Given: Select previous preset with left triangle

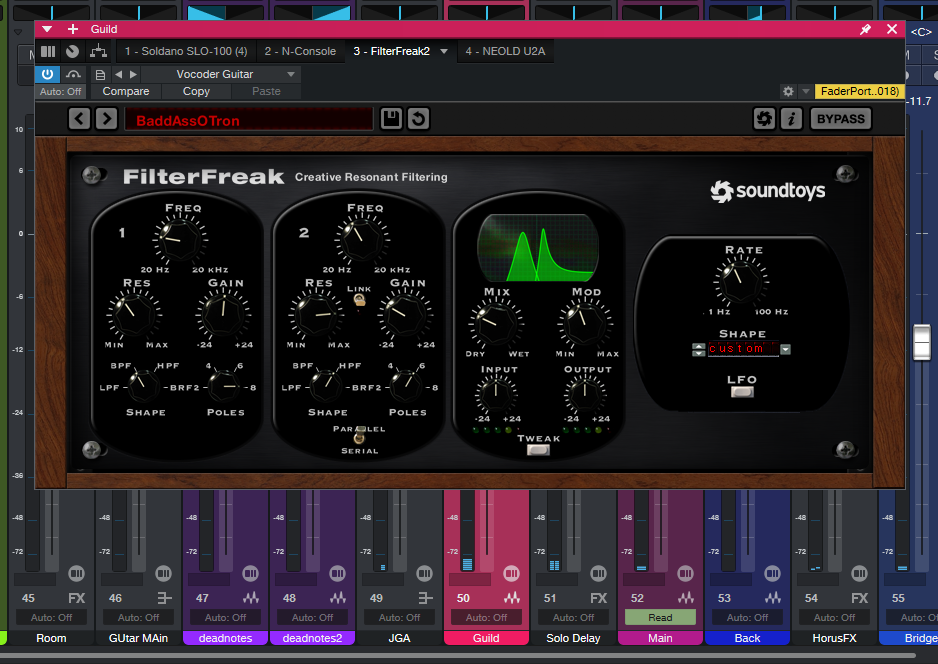Looking at the screenshot, I should pos(118,74).
